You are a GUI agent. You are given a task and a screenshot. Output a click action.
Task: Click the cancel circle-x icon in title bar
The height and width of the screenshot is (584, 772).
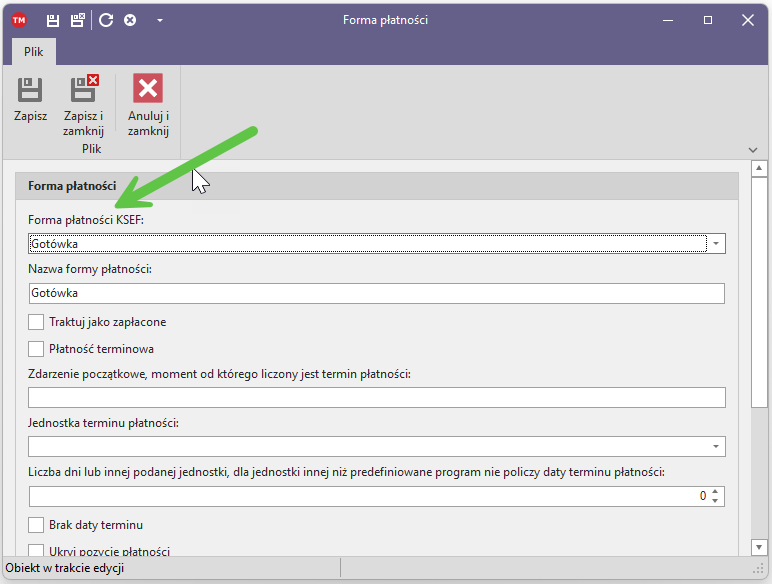pos(130,20)
